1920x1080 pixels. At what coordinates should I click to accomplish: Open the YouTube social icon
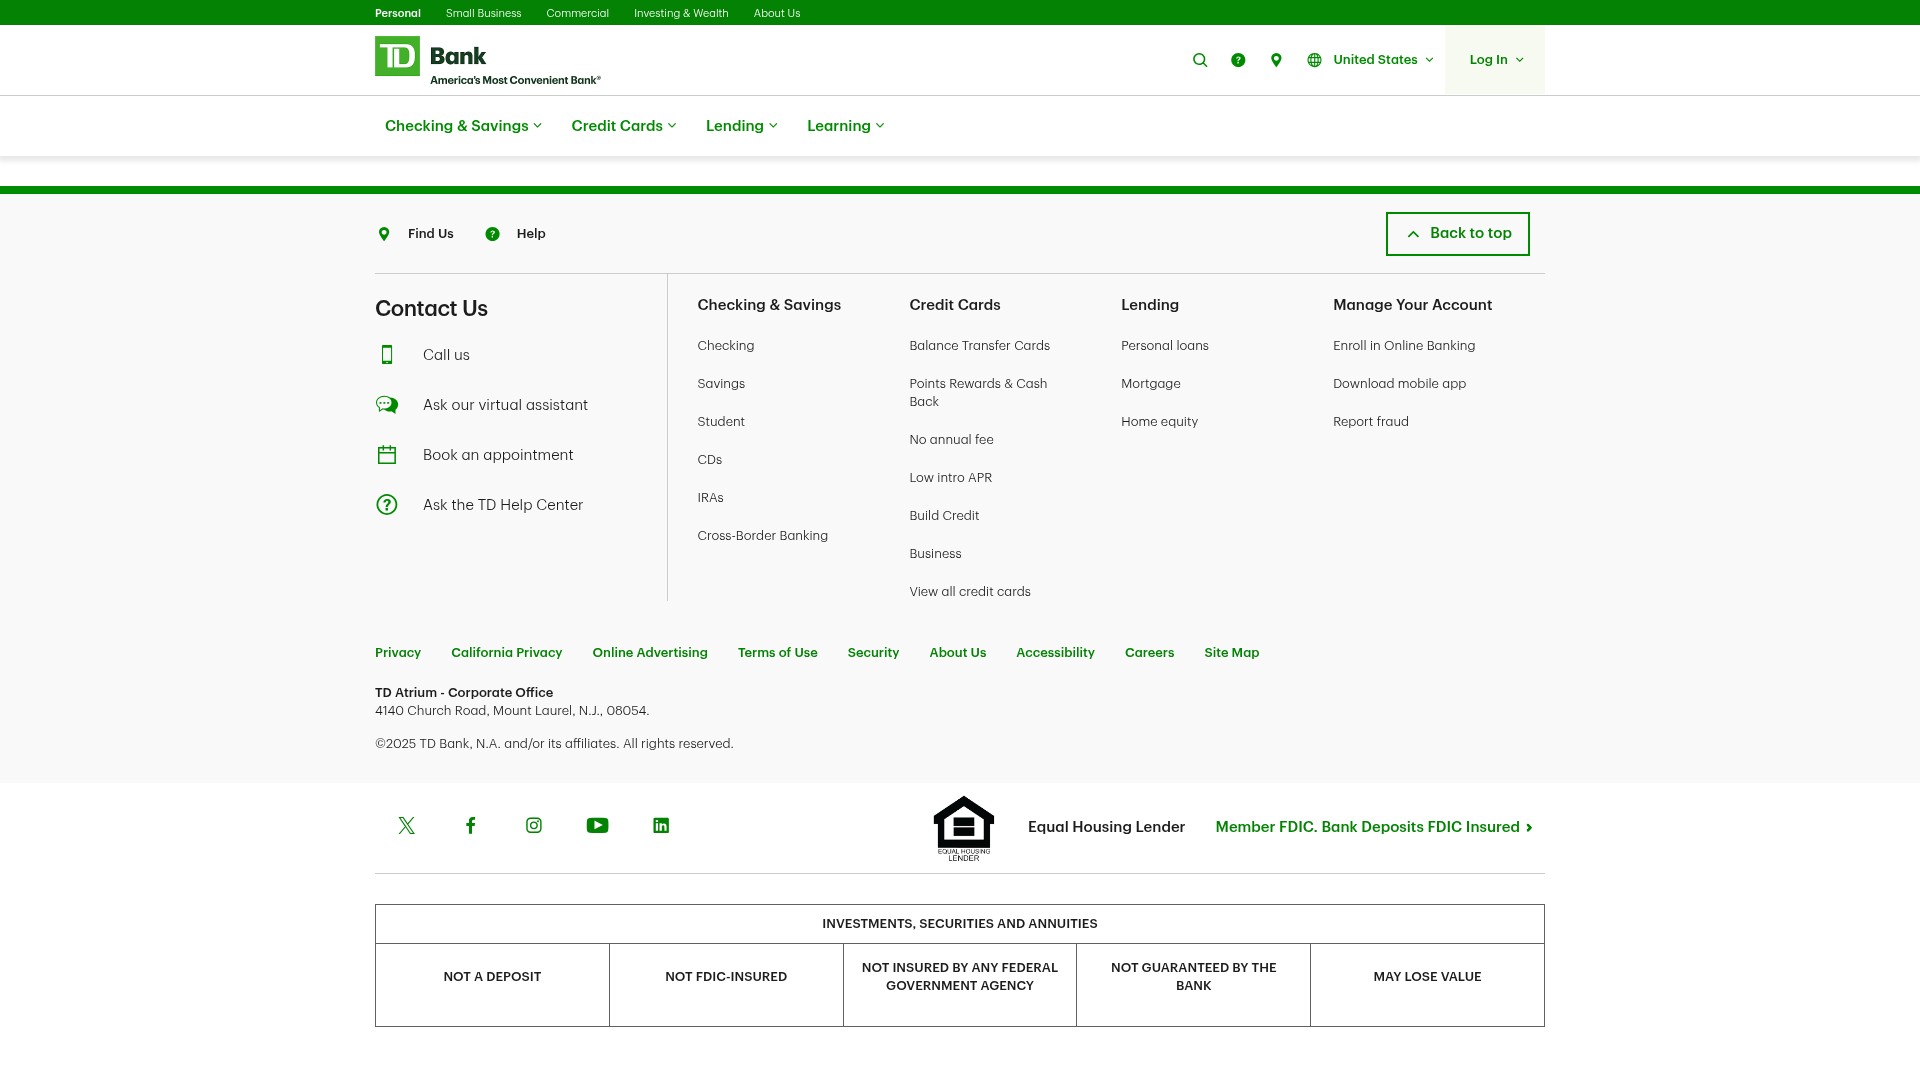click(597, 826)
